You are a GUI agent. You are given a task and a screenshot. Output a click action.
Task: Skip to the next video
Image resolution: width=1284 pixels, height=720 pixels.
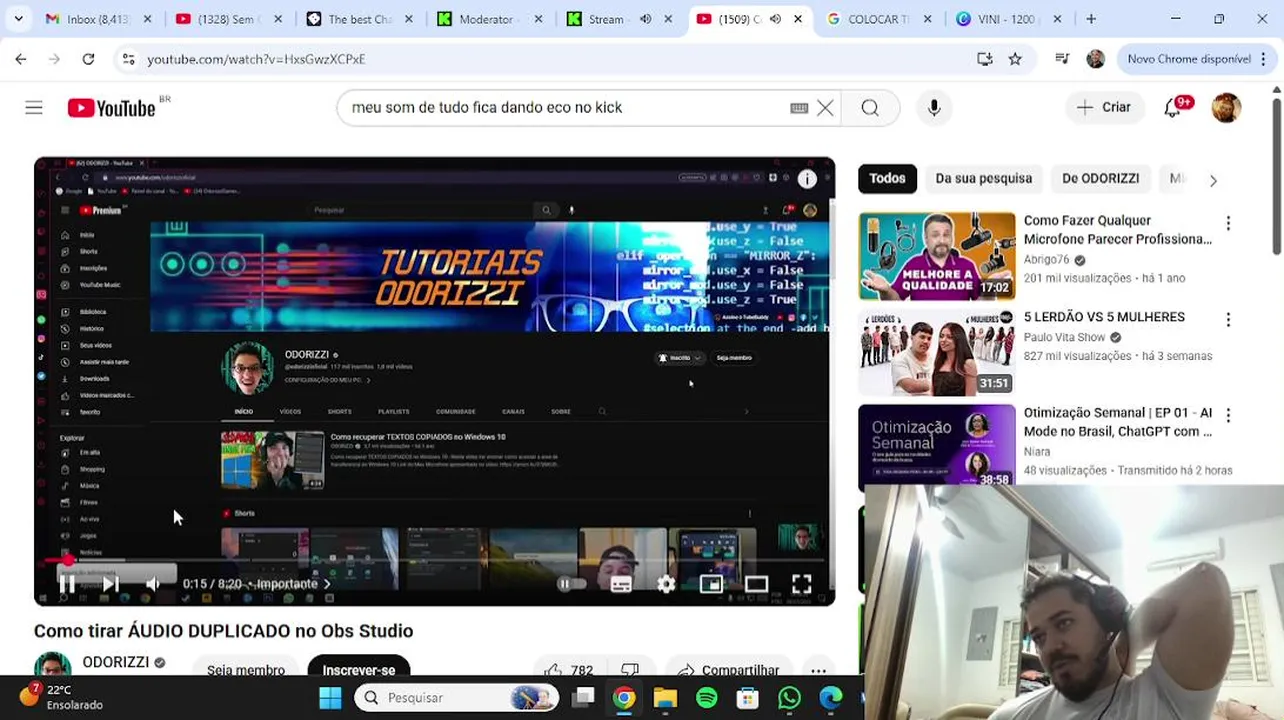(111, 584)
